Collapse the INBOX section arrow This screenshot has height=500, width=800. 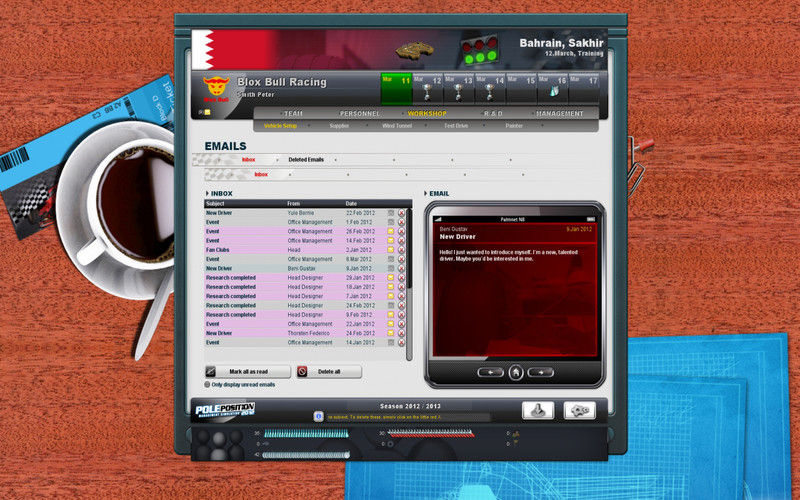click(x=207, y=193)
